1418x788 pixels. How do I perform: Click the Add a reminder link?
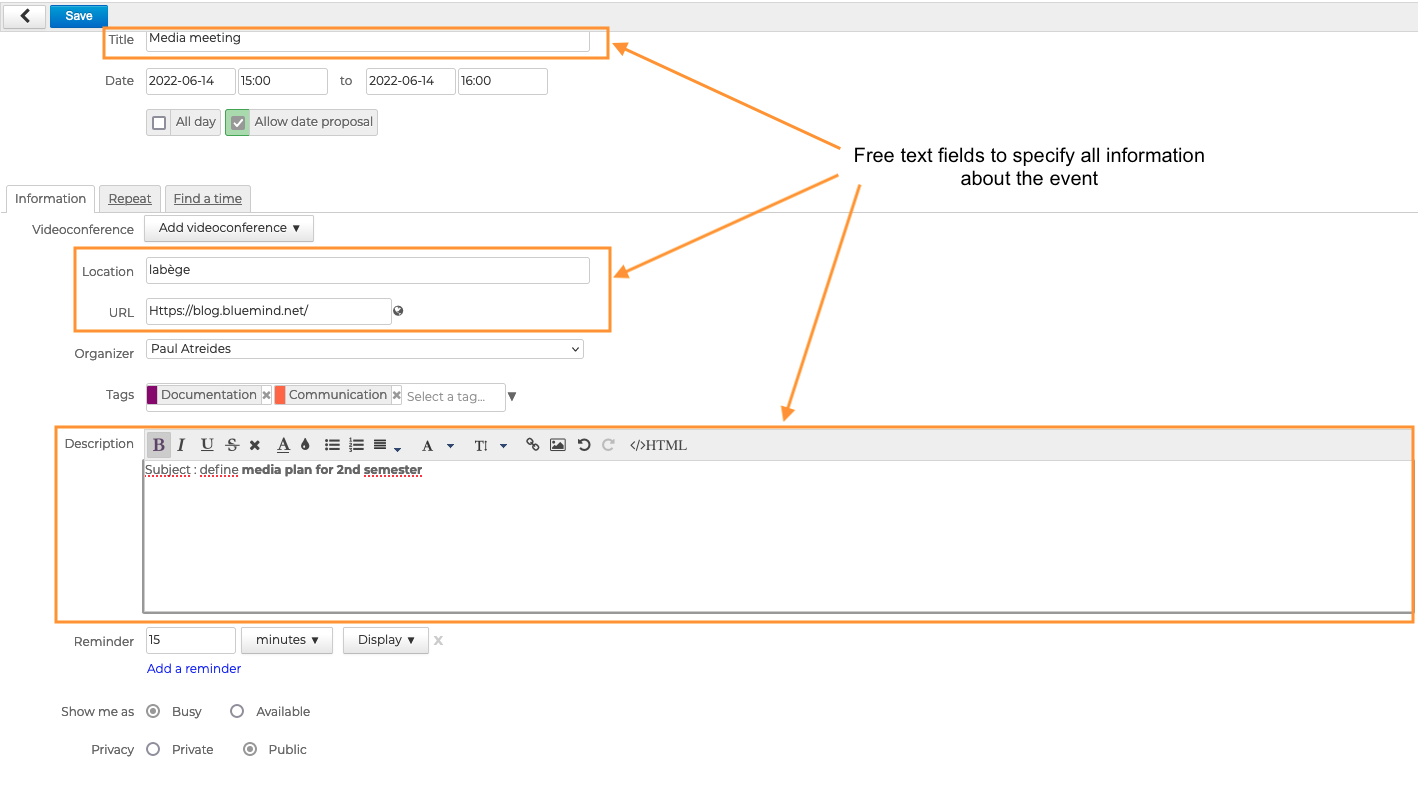point(194,668)
